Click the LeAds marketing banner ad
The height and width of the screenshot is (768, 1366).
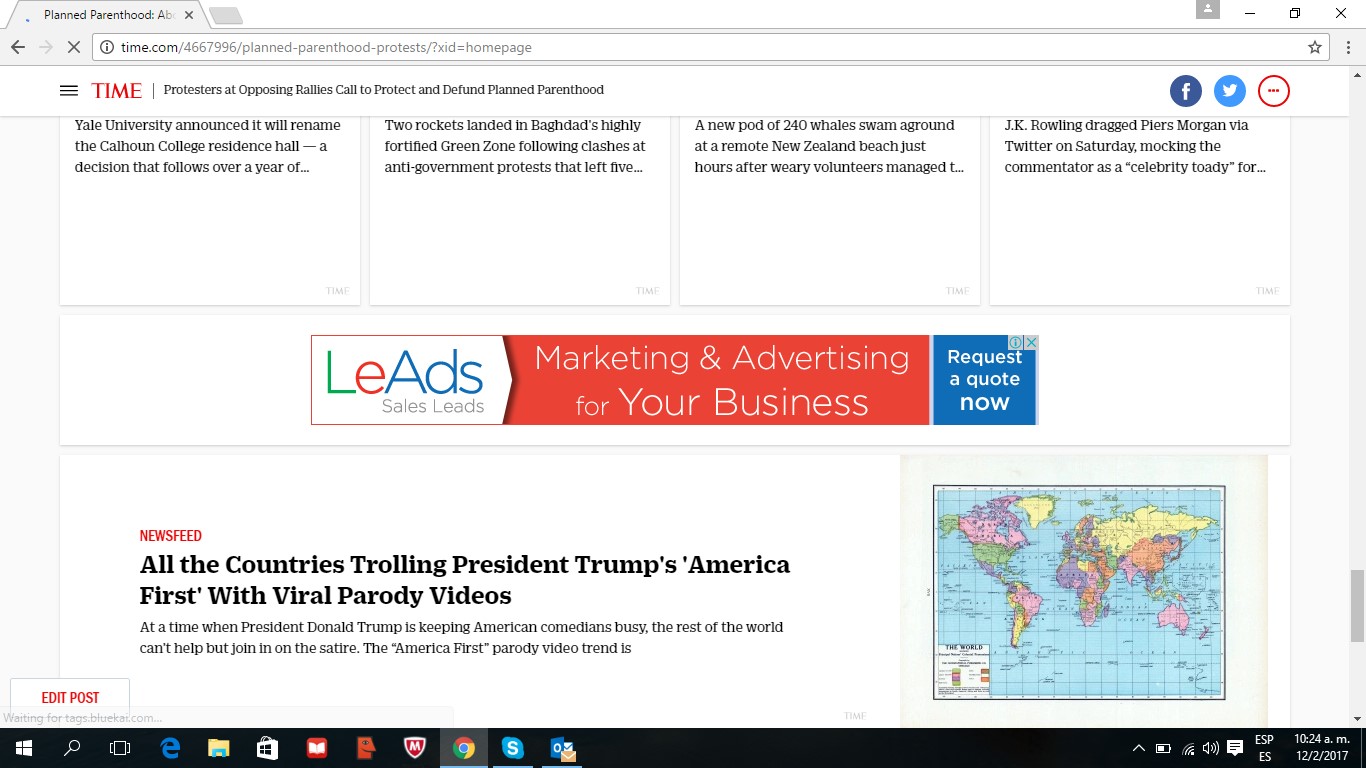(x=620, y=380)
